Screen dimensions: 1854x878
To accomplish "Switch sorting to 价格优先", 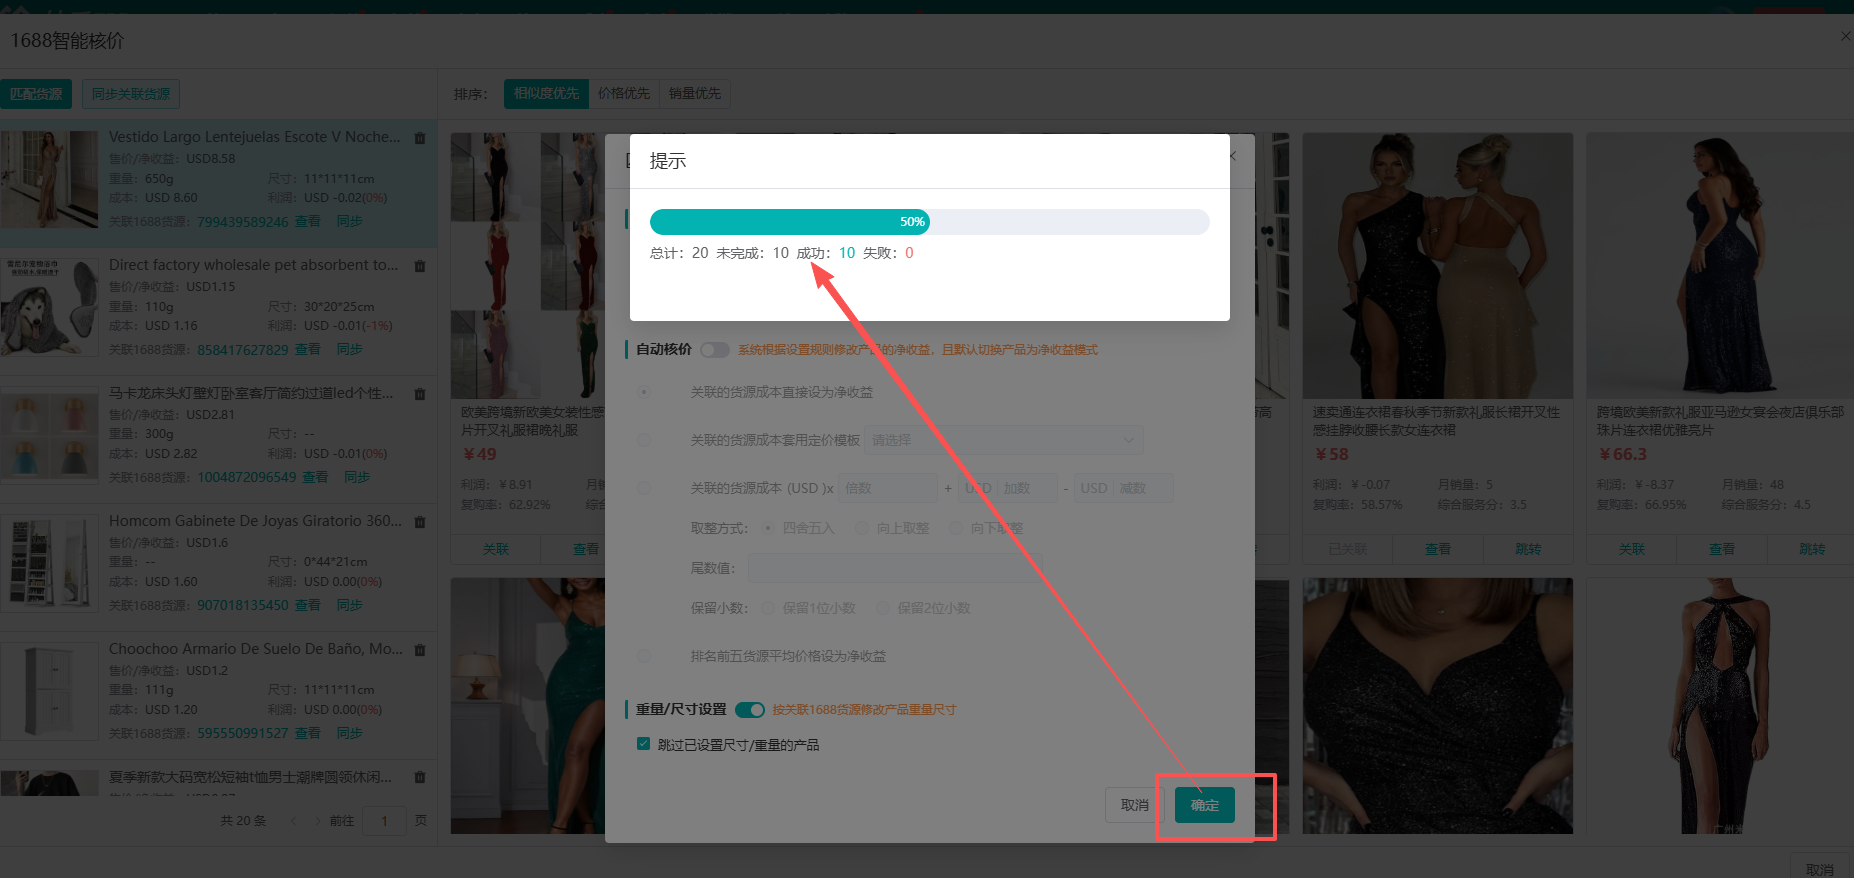I will 624,93.
